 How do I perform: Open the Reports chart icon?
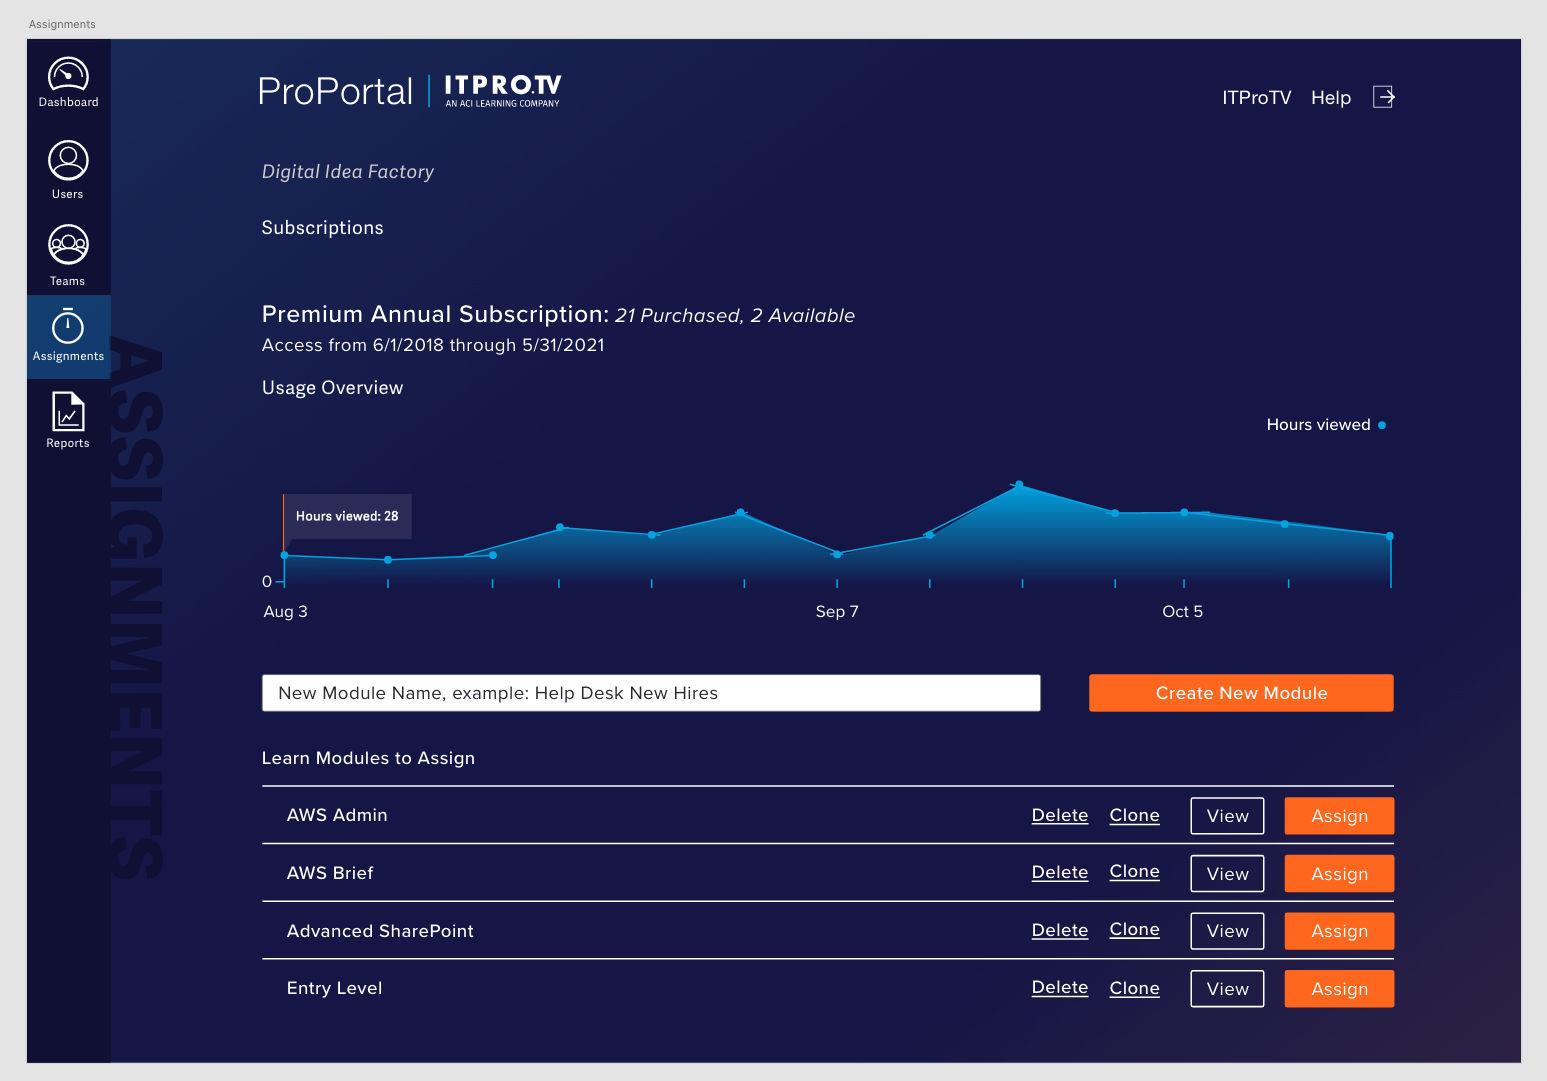tap(68, 411)
